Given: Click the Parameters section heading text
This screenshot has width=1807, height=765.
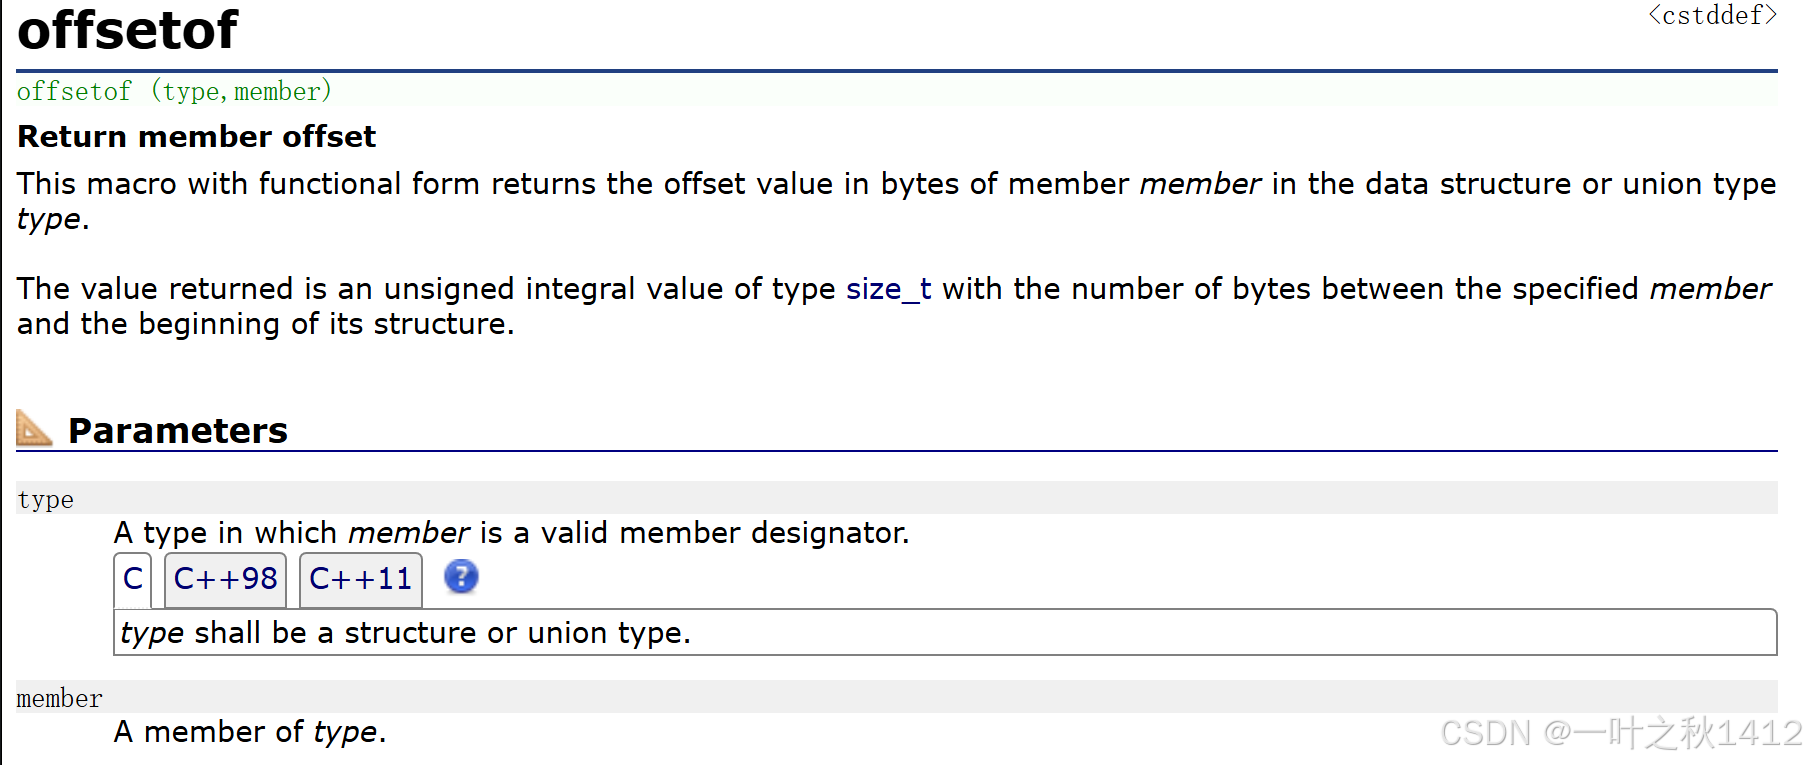Looking at the screenshot, I should tap(178, 431).
